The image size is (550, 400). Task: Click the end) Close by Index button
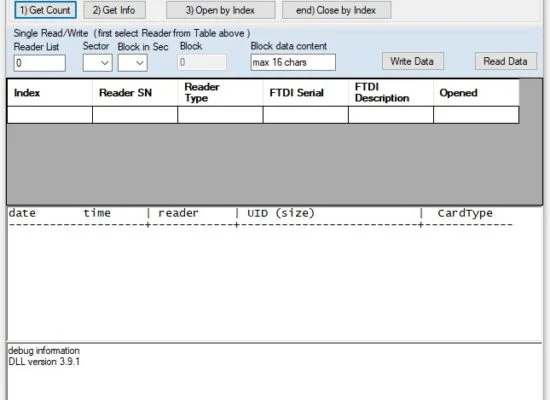pos(336,10)
